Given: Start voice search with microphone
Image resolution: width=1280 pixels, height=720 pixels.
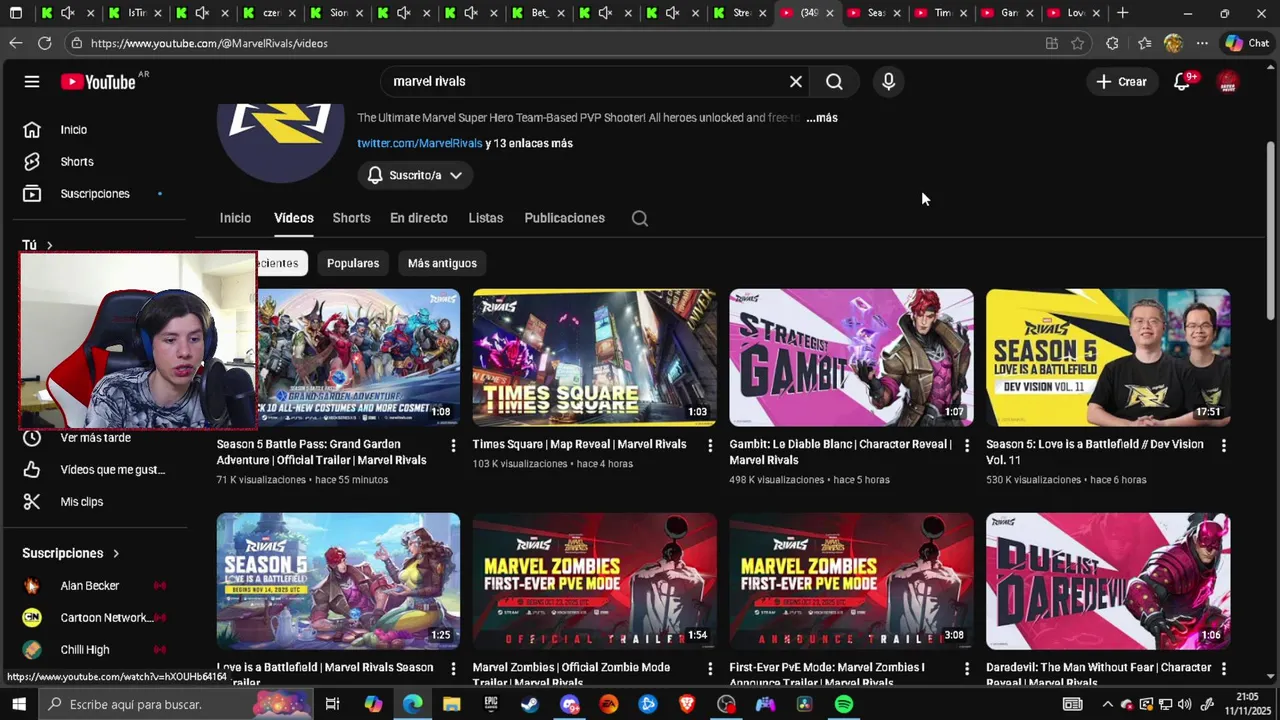Looking at the screenshot, I should click(x=888, y=82).
